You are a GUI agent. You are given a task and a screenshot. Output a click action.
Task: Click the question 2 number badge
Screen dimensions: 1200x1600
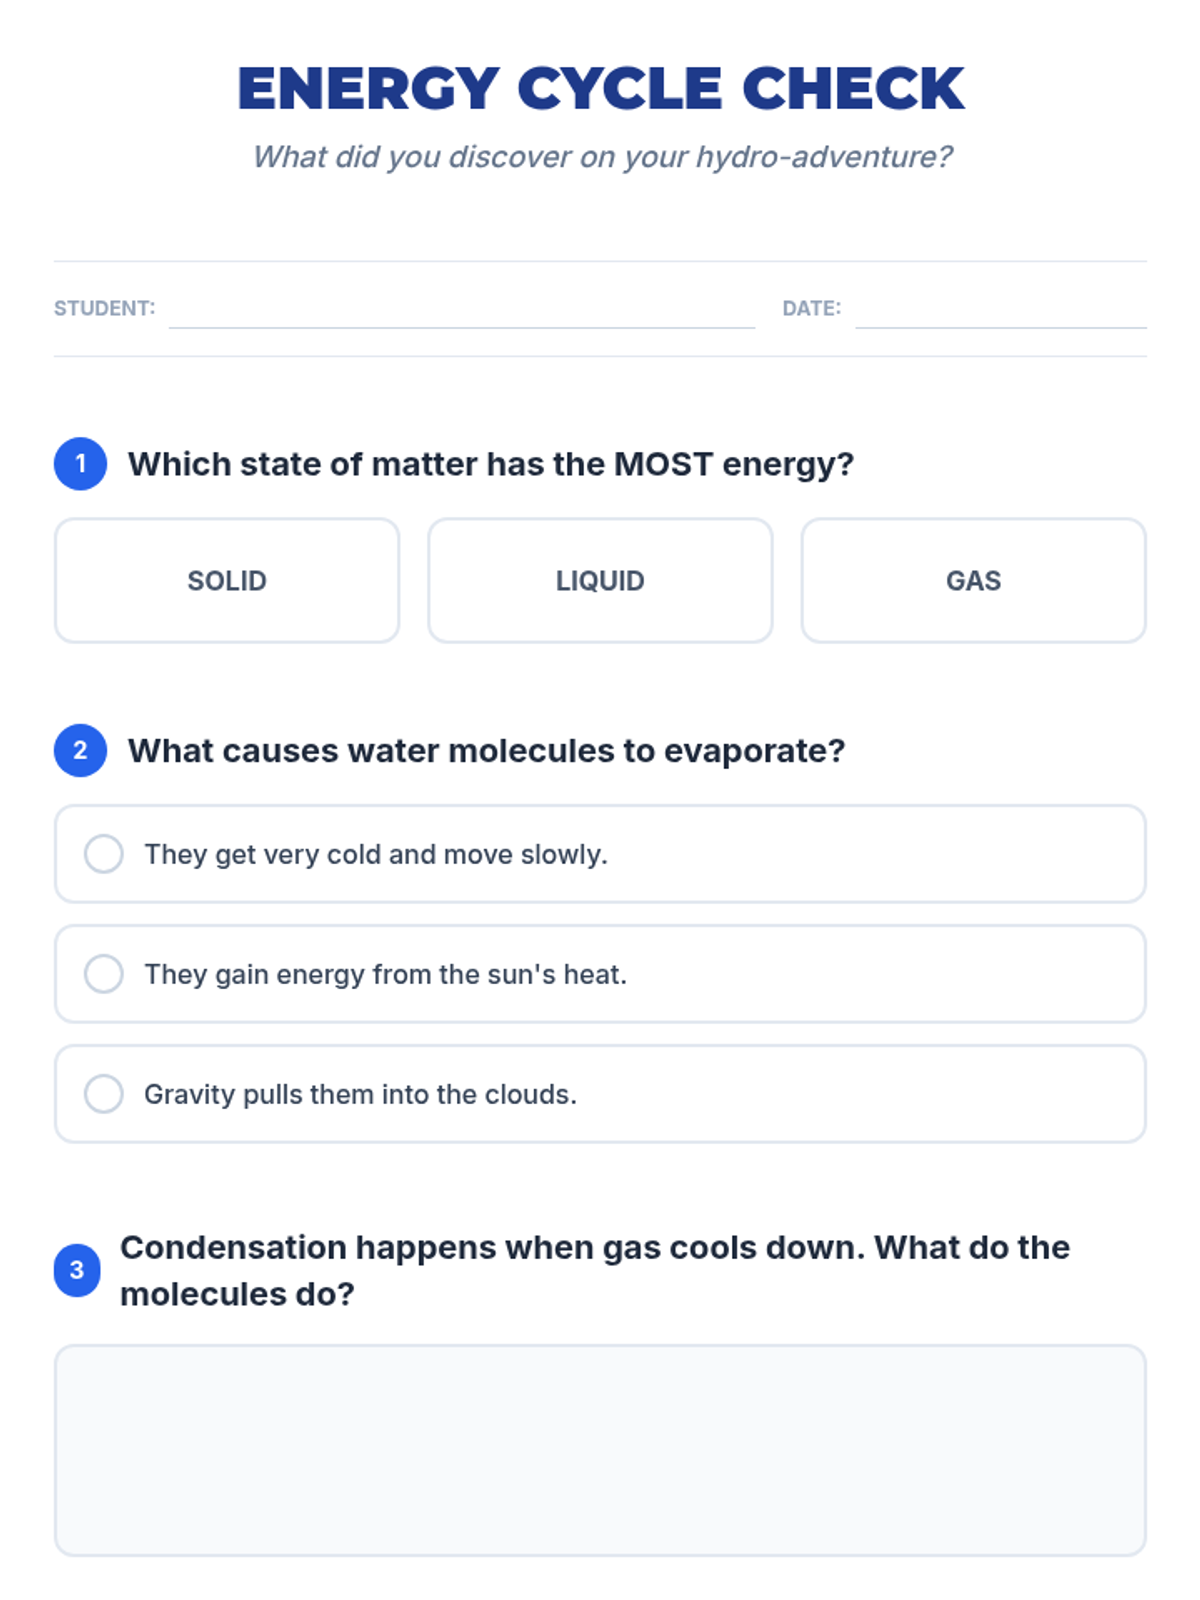tap(80, 750)
